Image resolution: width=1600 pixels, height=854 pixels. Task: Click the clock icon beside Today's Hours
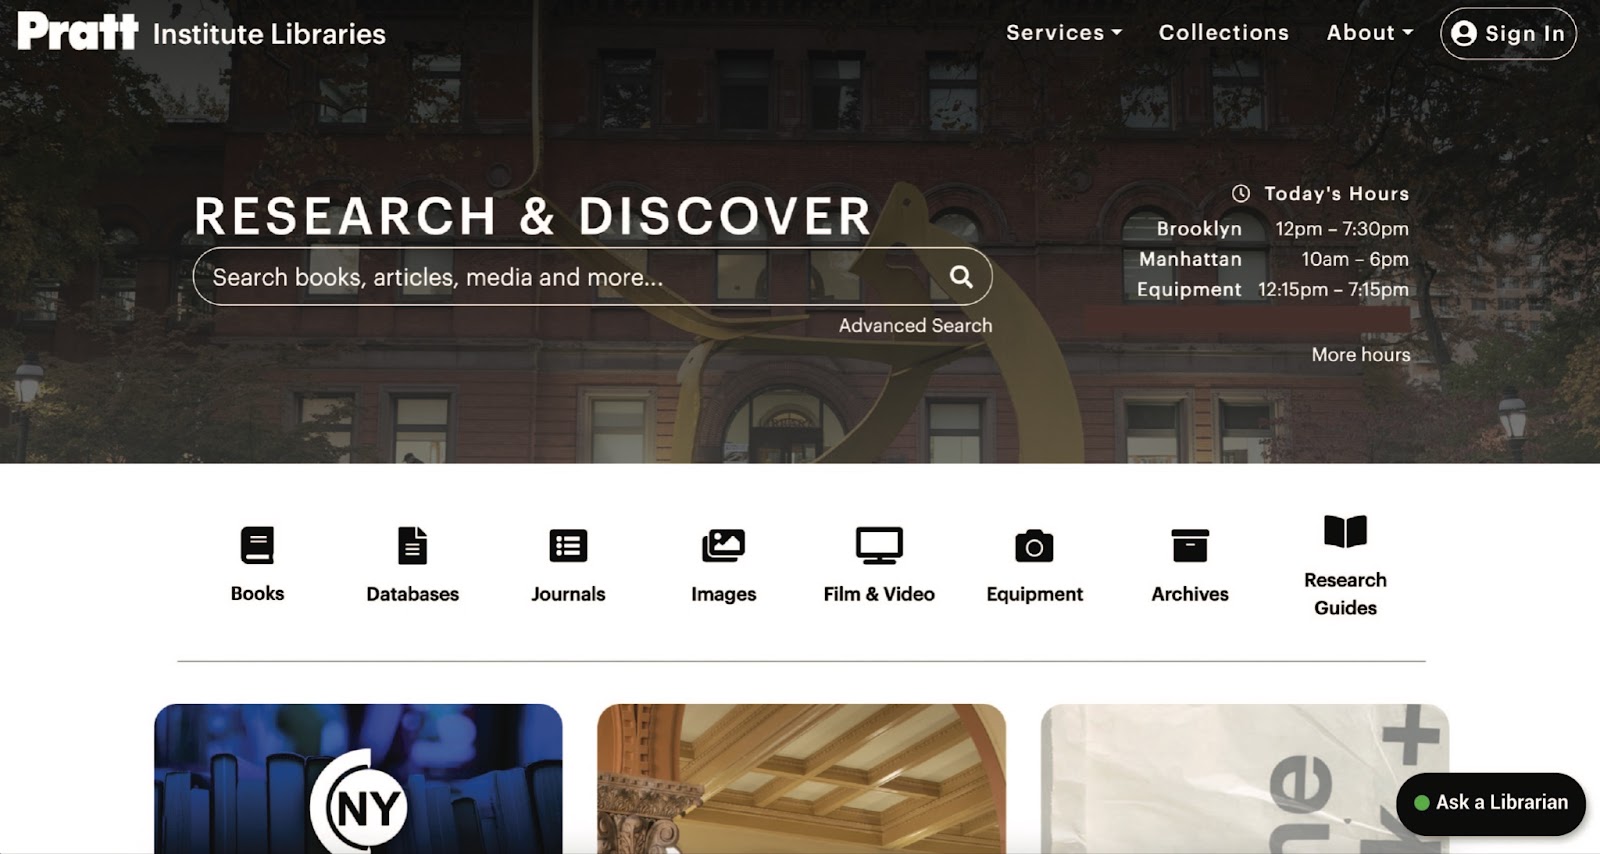pyautogui.click(x=1241, y=193)
